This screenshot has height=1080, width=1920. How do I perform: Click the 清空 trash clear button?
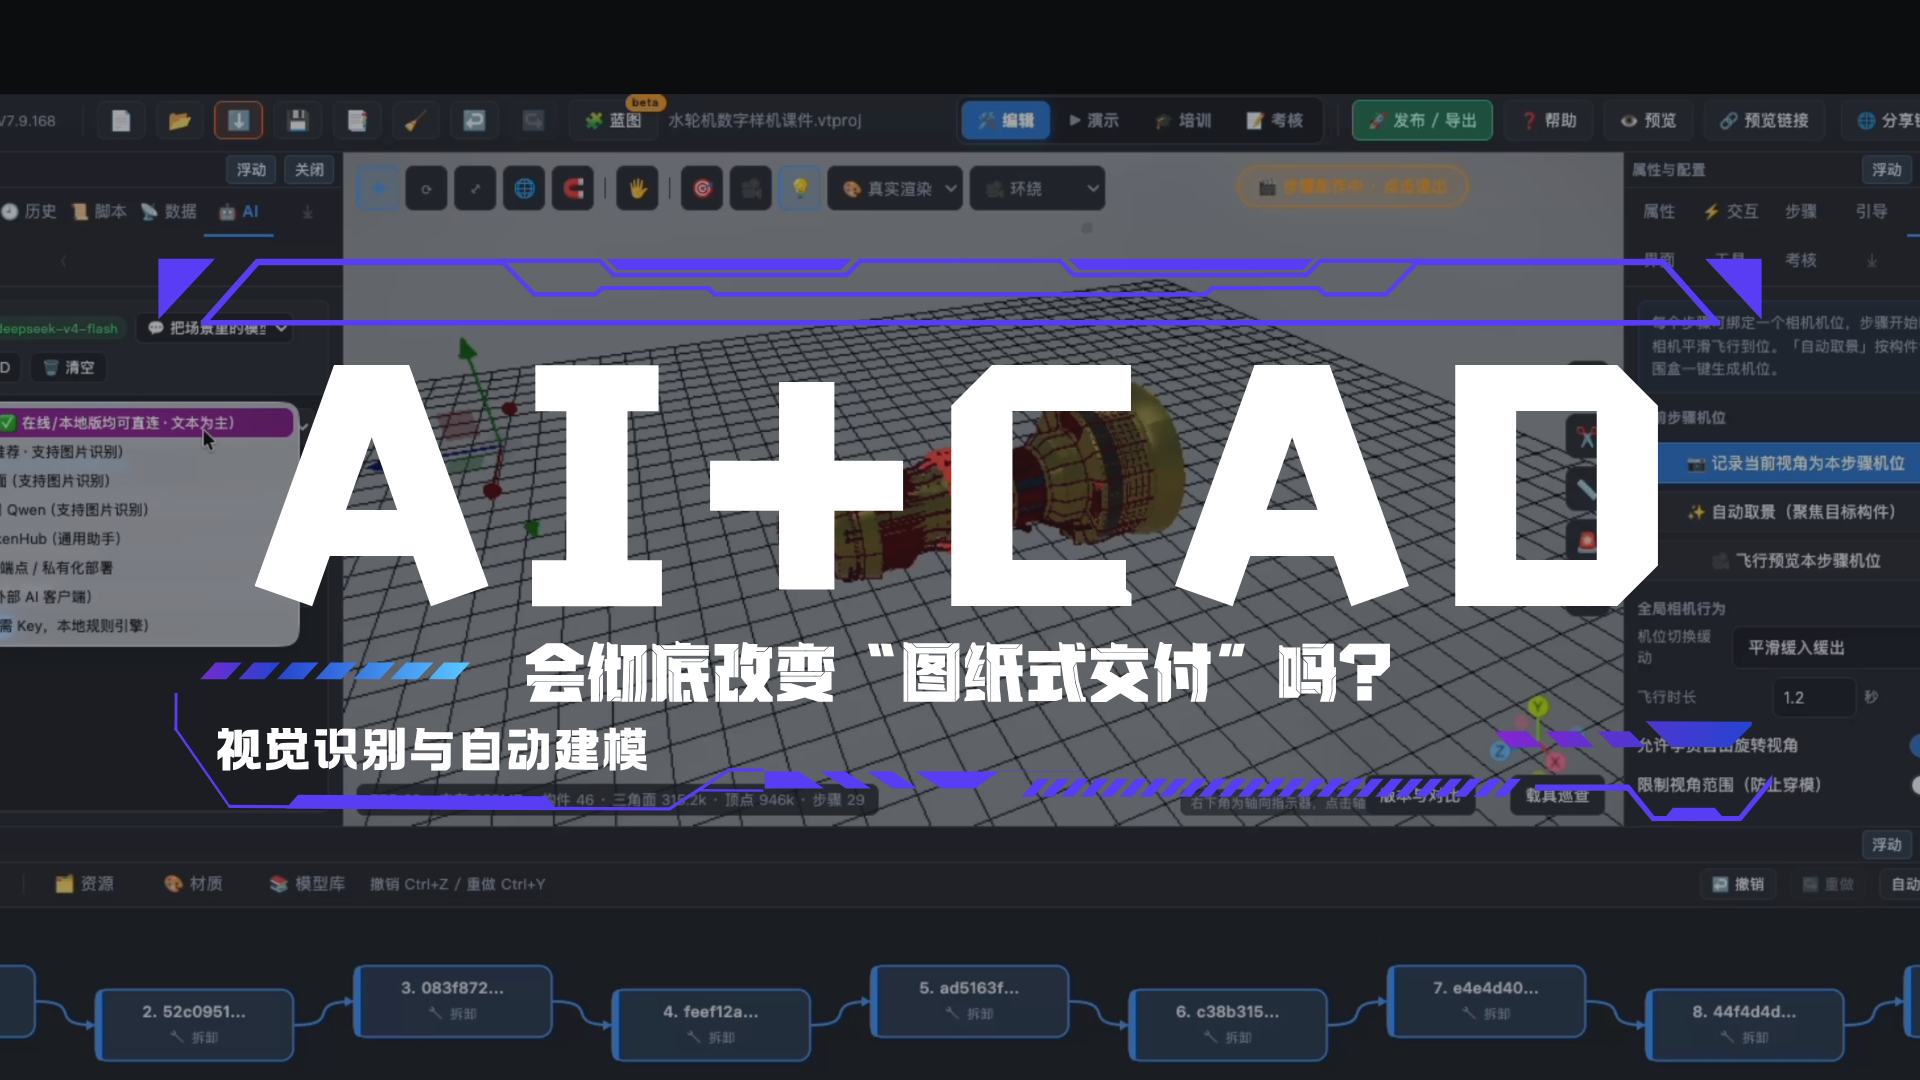(x=69, y=368)
